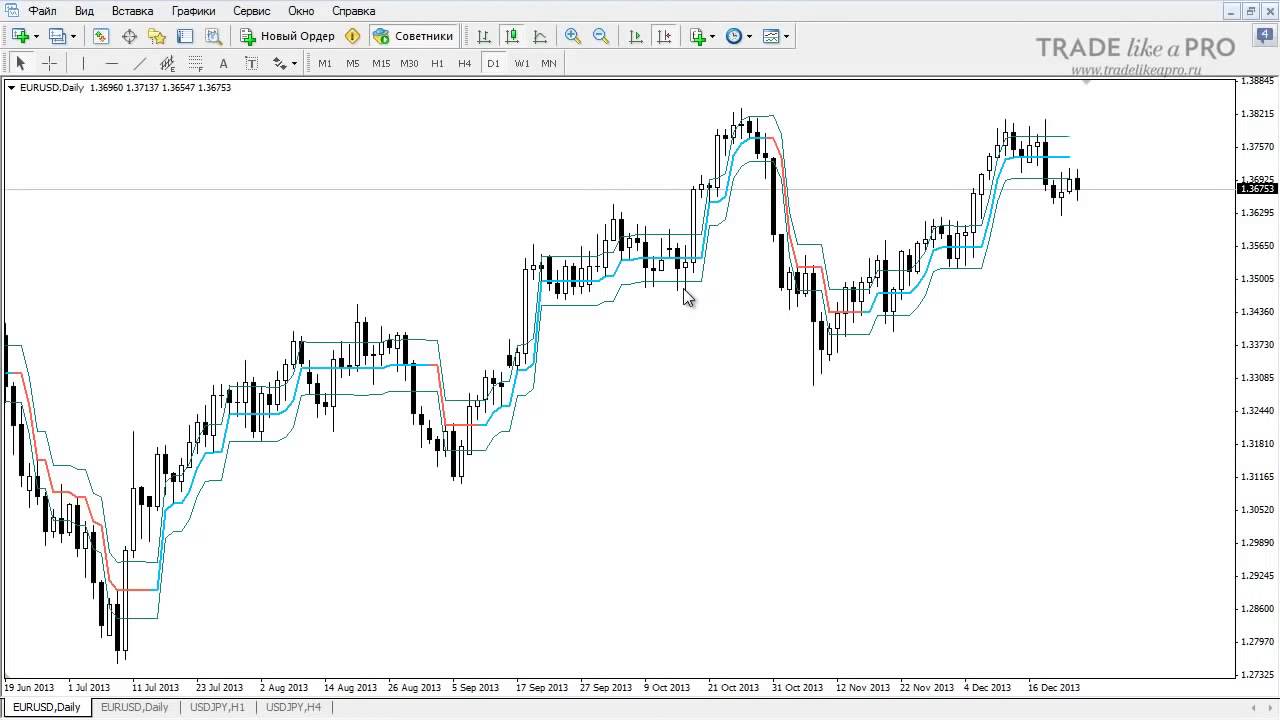This screenshot has height=720, width=1280.
Task: Open the Окно menu
Action: click(x=301, y=11)
